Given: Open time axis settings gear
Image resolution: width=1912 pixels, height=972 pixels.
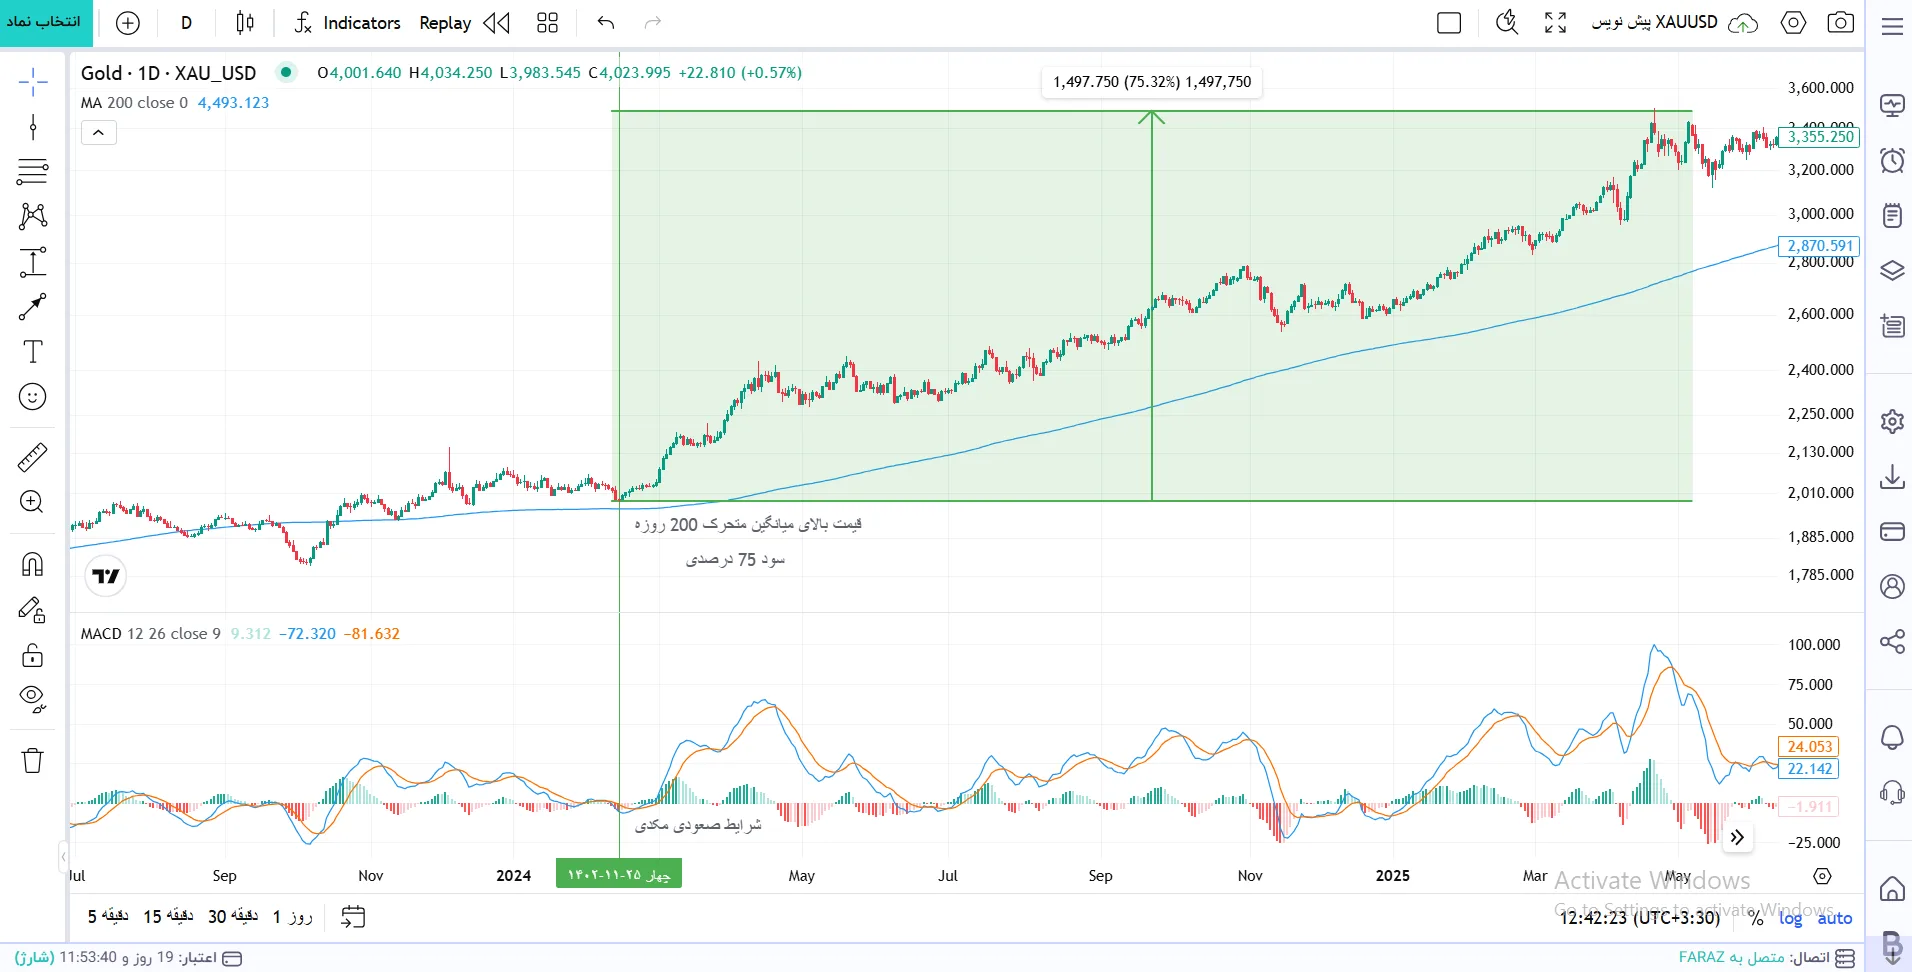Looking at the screenshot, I should (1823, 876).
